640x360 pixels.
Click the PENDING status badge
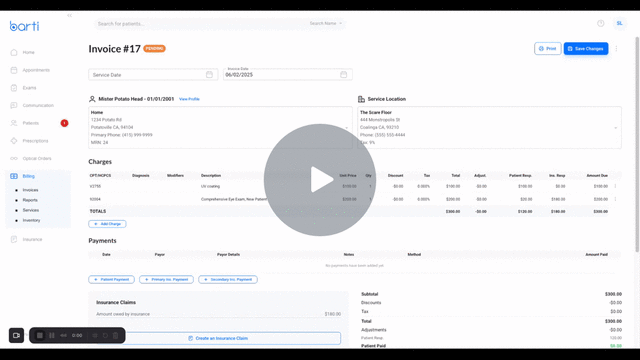tap(154, 49)
